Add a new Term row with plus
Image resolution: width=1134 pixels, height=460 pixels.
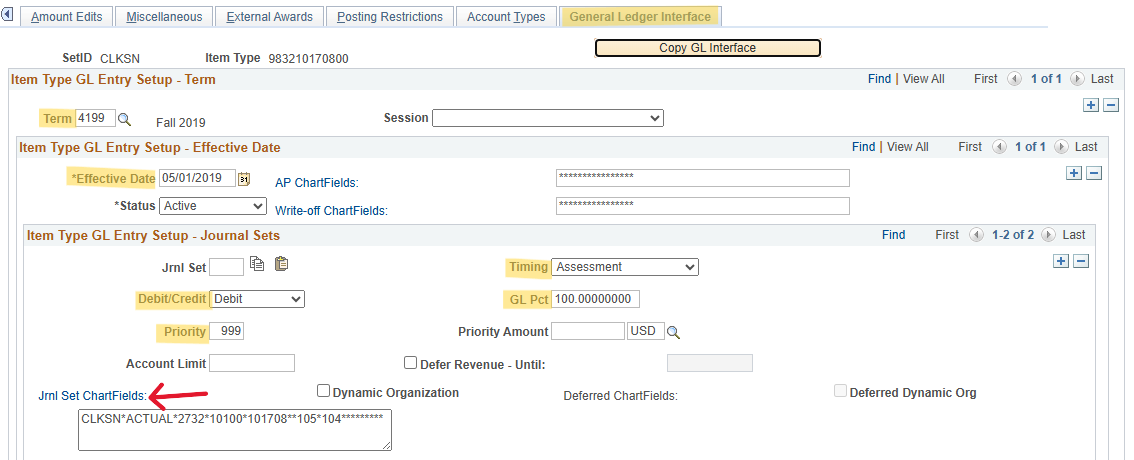pyautogui.click(x=1091, y=105)
